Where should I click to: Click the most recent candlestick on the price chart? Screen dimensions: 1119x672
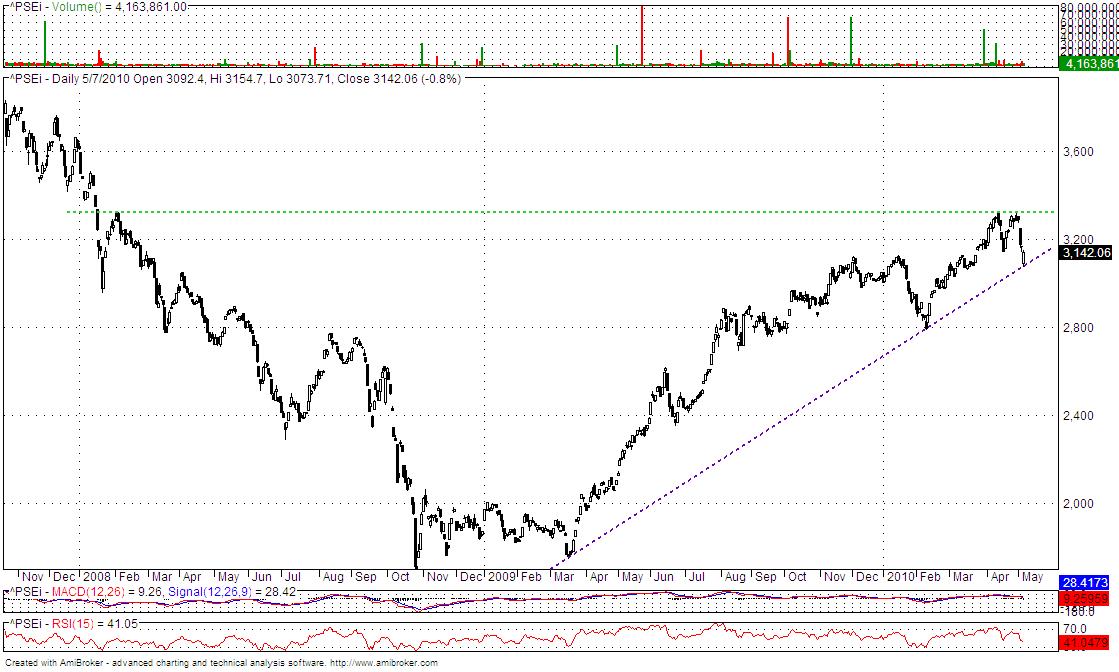[x=1025, y=255]
